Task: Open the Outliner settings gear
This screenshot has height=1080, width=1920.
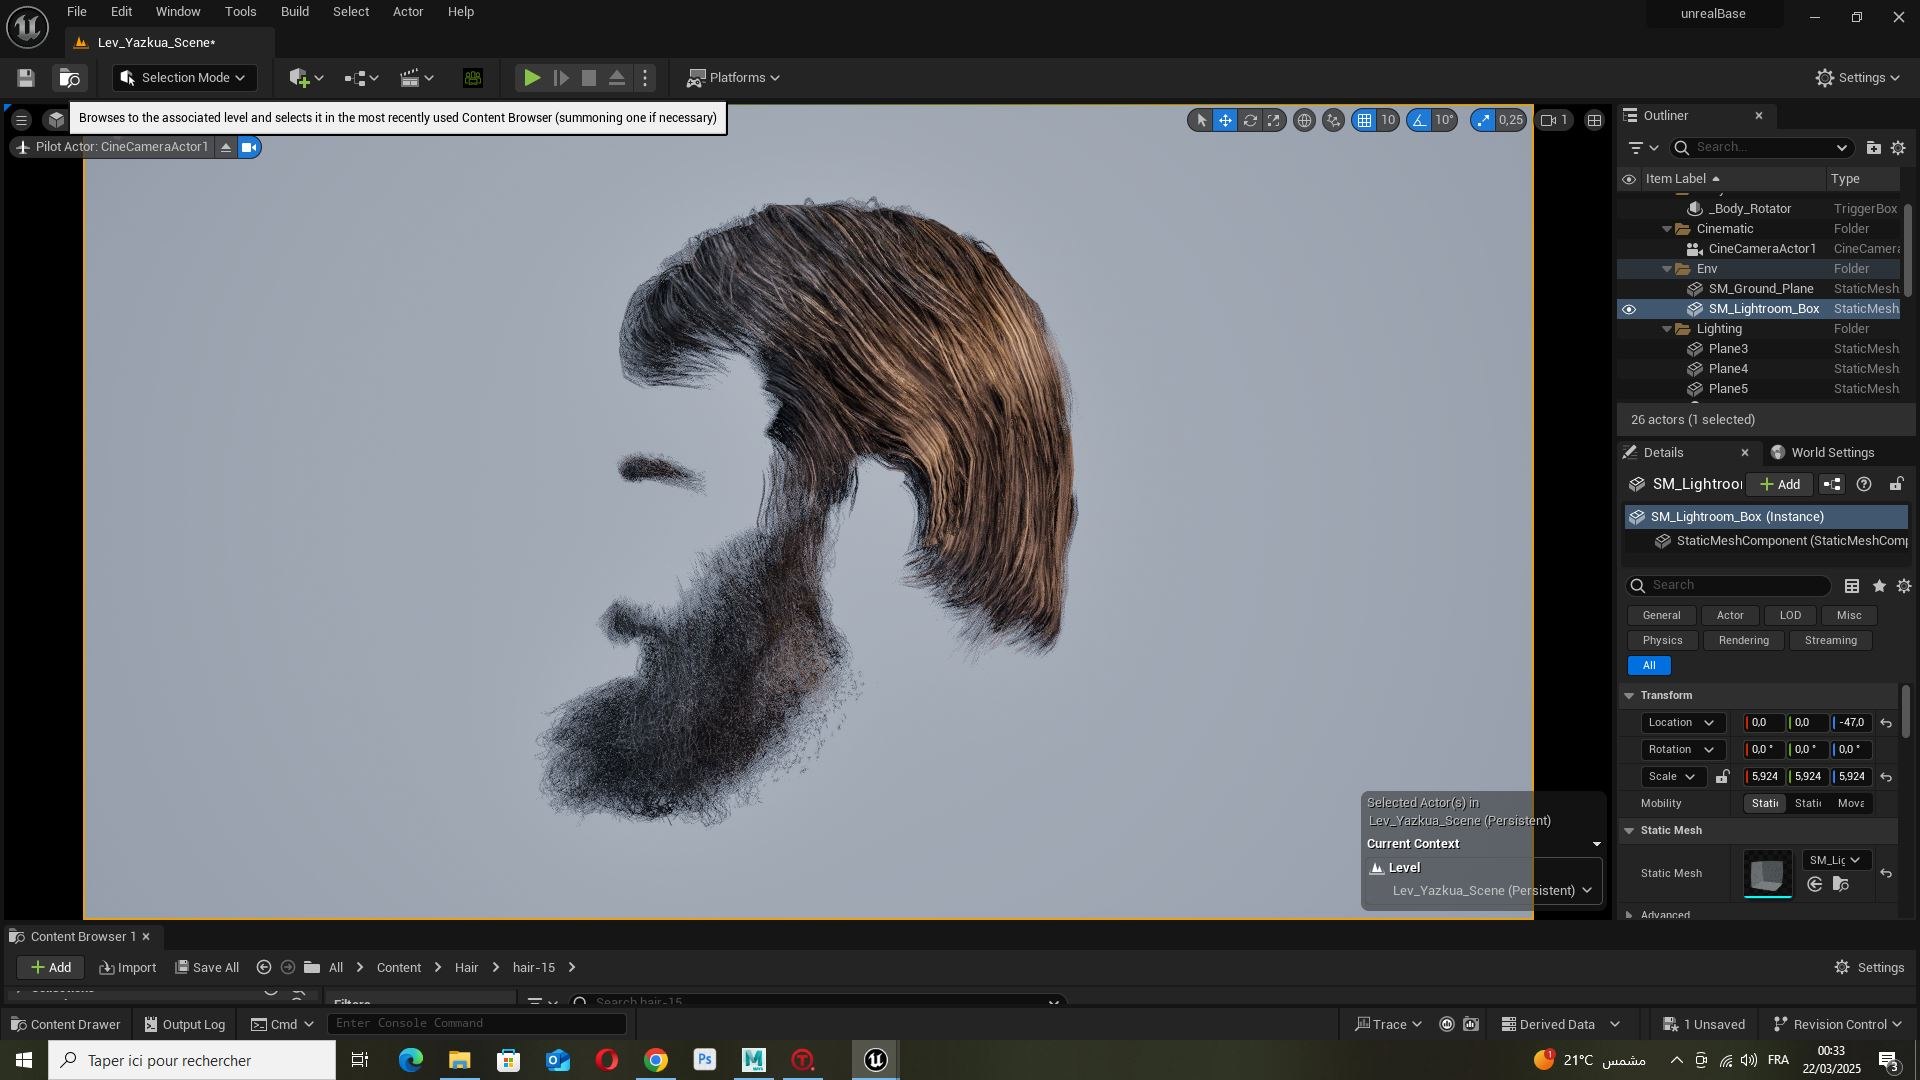Action: click(1898, 148)
